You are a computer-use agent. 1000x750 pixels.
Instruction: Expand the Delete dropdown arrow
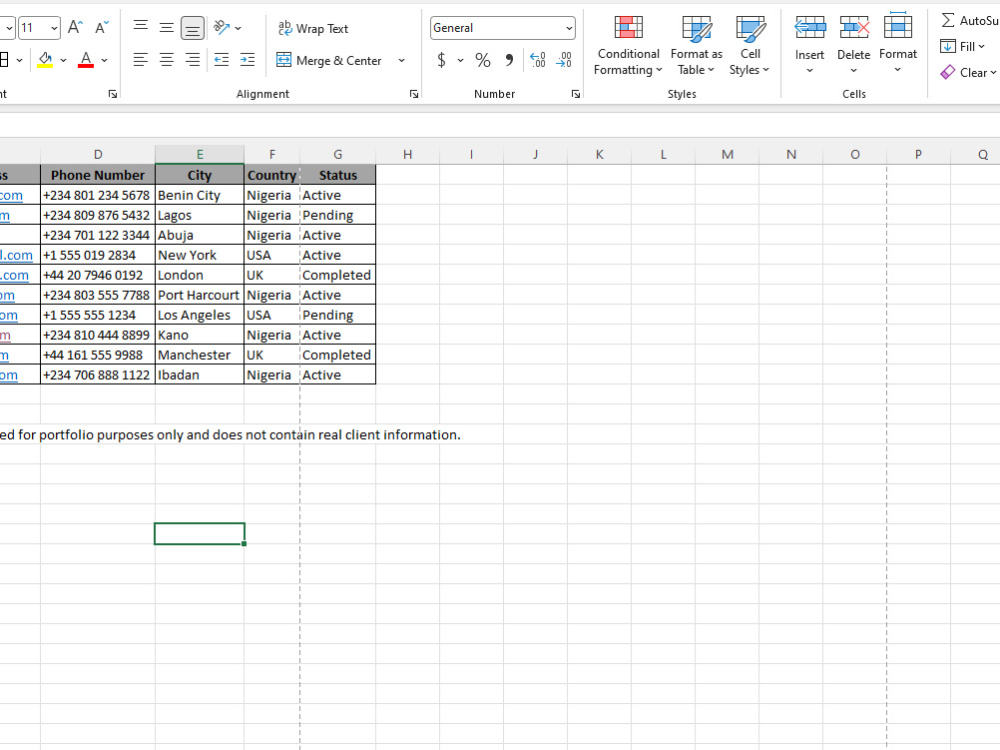(x=854, y=70)
